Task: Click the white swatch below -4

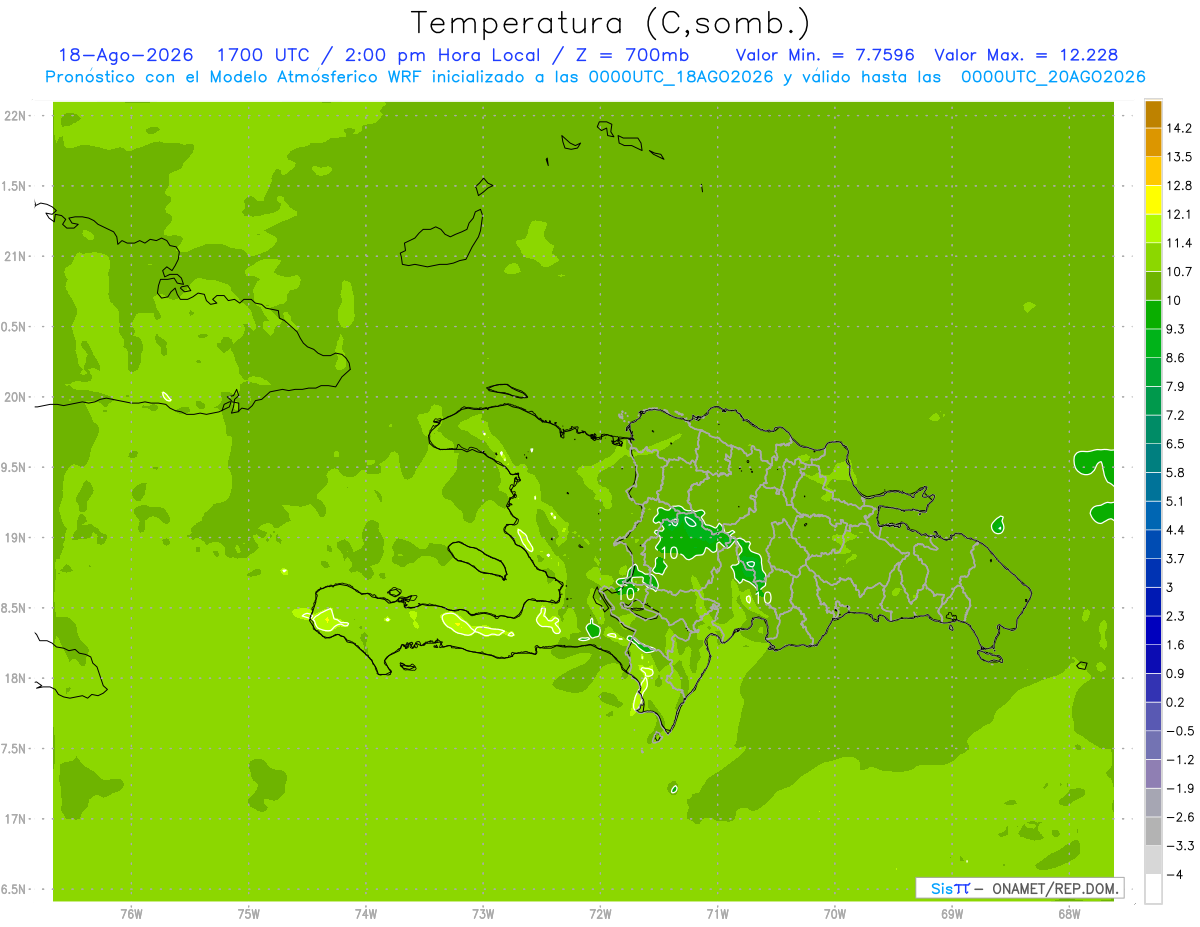Action: point(1153,889)
